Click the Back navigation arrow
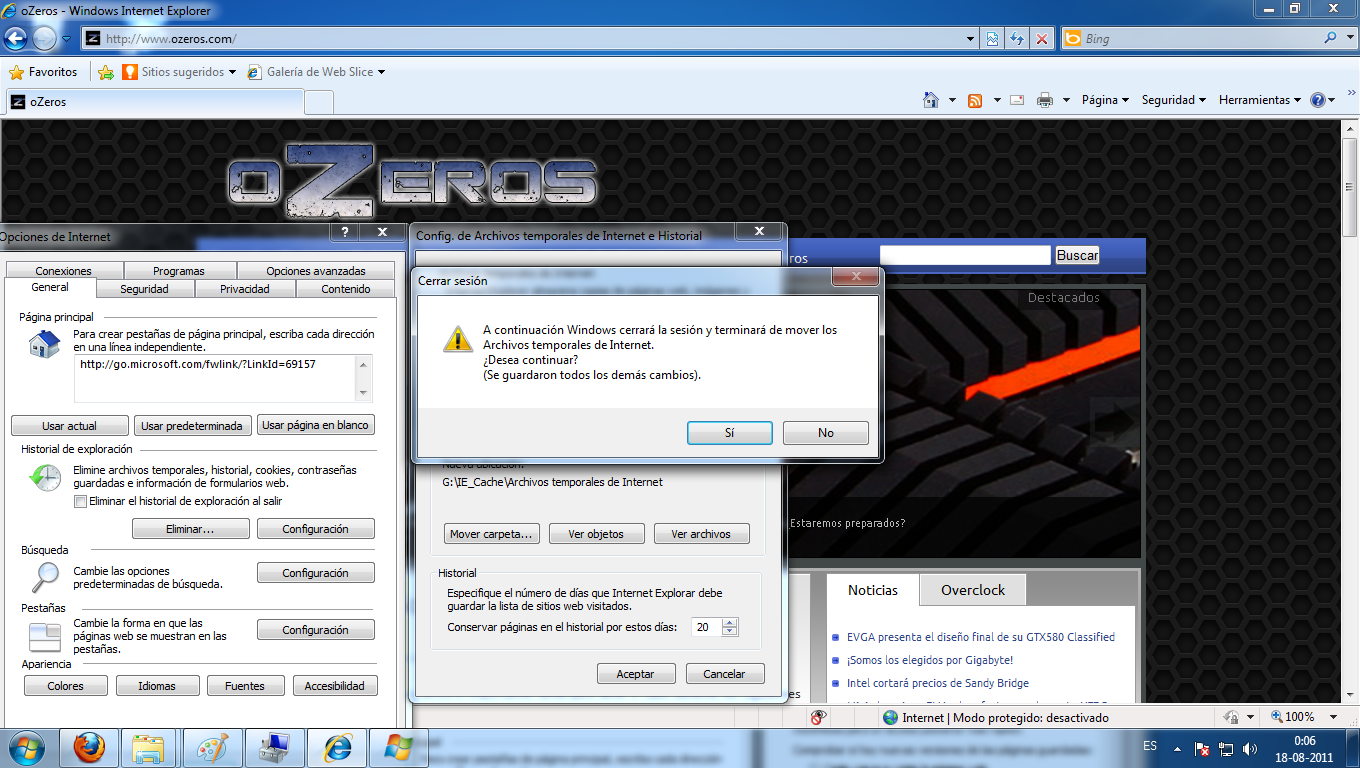 point(17,39)
